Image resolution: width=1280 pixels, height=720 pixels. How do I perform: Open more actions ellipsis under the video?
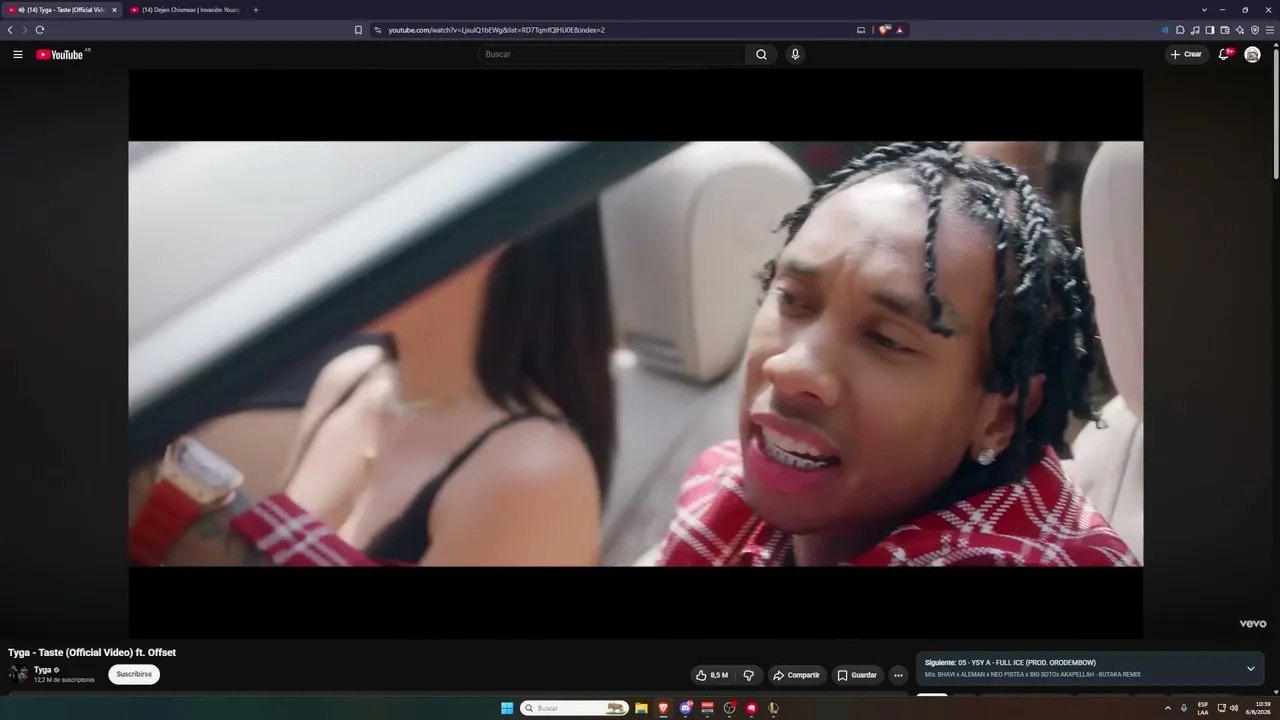point(898,675)
